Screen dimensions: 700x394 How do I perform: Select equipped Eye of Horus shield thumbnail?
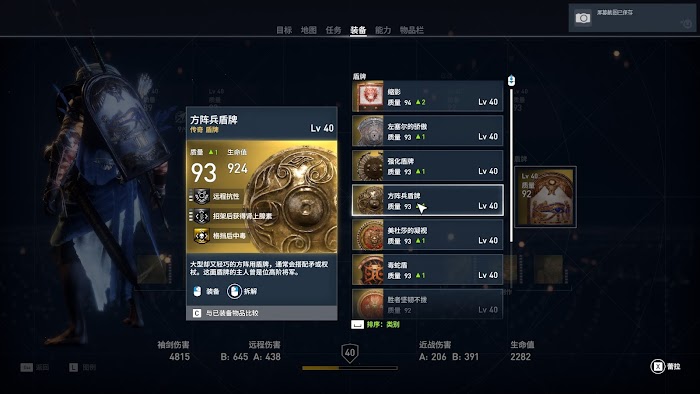tap(546, 197)
